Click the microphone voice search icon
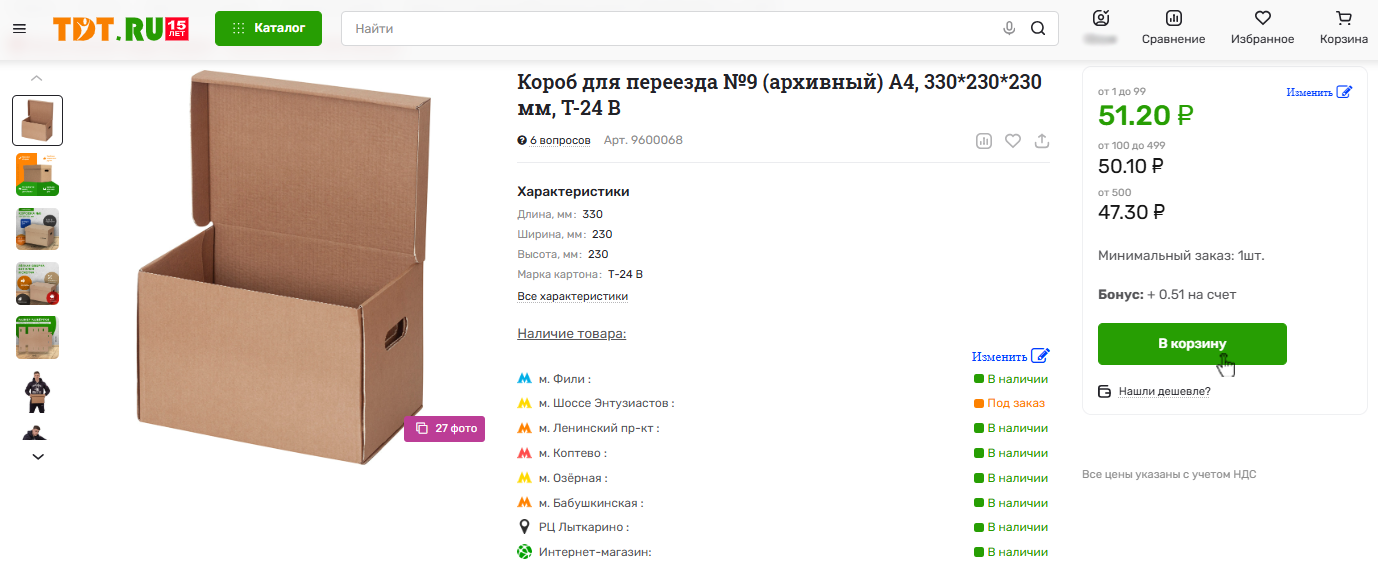 point(1009,28)
